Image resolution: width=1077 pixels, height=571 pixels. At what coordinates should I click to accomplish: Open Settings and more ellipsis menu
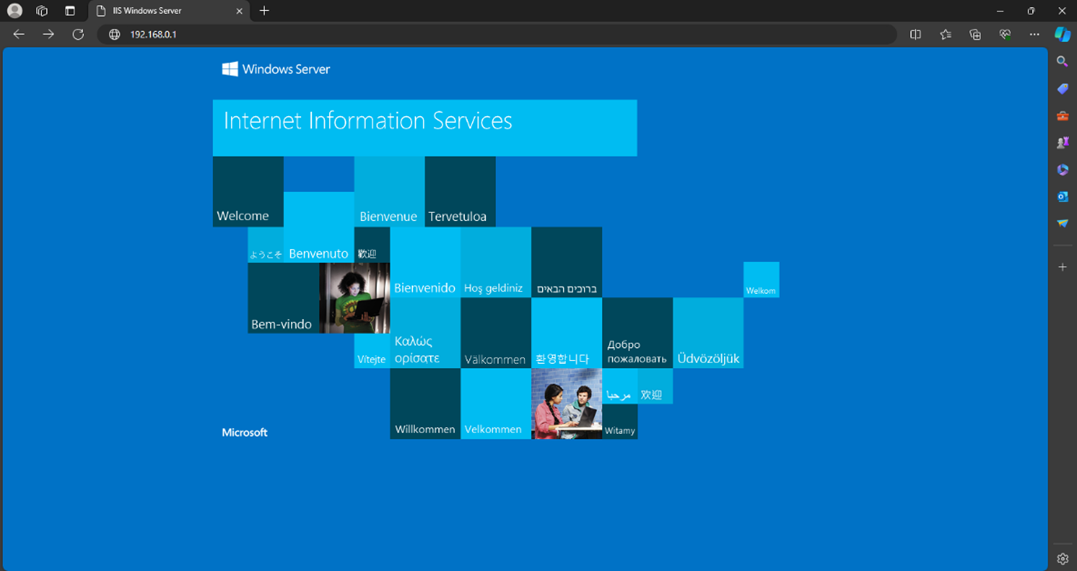[1034, 34]
